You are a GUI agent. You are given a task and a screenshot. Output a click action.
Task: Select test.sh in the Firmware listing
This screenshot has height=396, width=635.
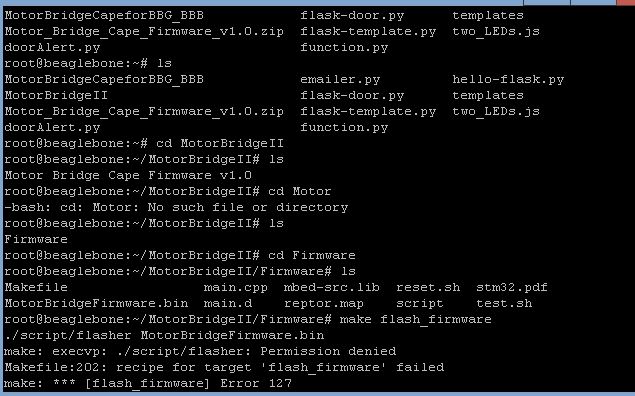point(504,303)
